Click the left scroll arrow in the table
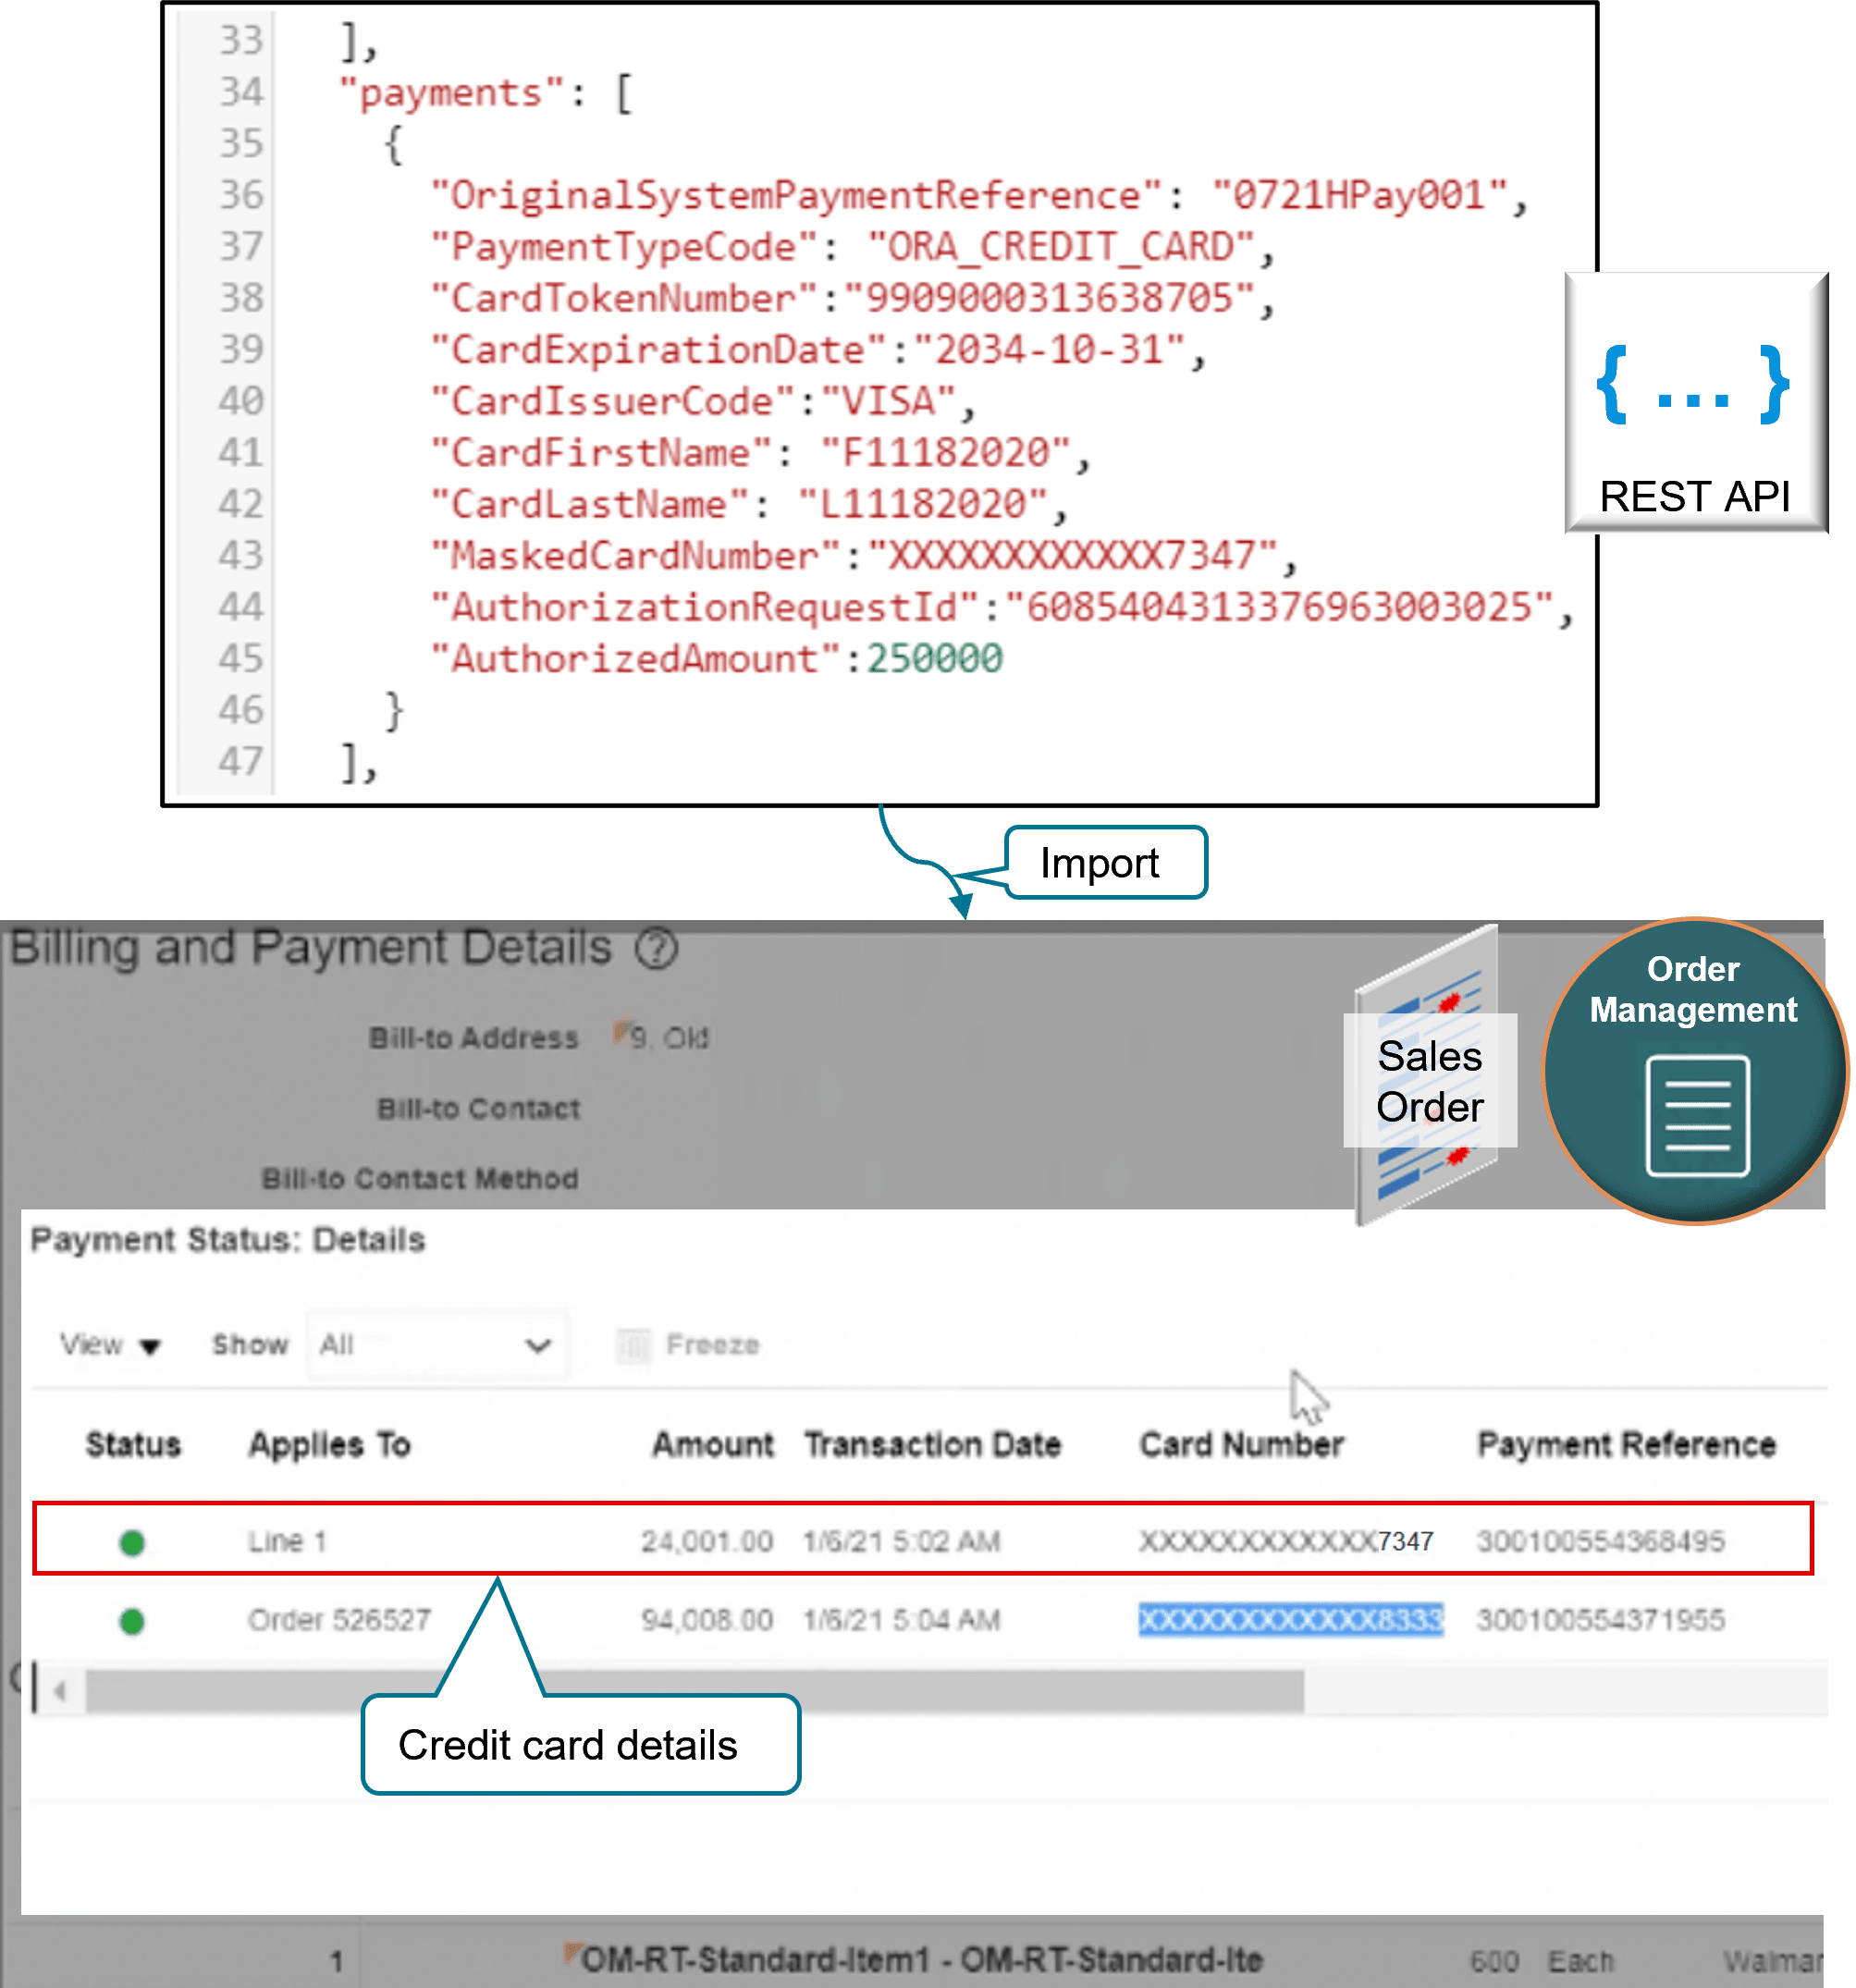The width and height of the screenshot is (1856, 1988). pyautogui.click(x=60, y=1691)
